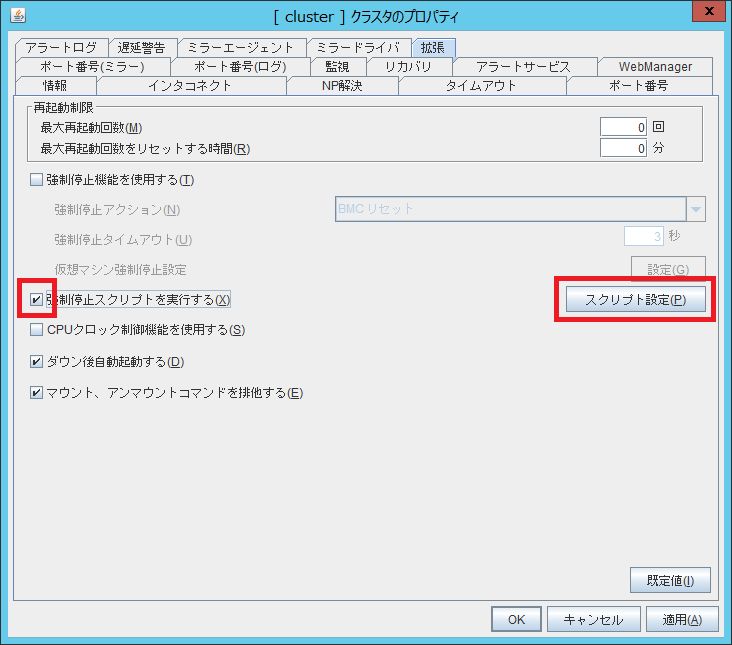The image size is (732, 645).
Task: Uncheck 強制停止スクリプトを実行する checkbox
Action: (x=37, y=300)
